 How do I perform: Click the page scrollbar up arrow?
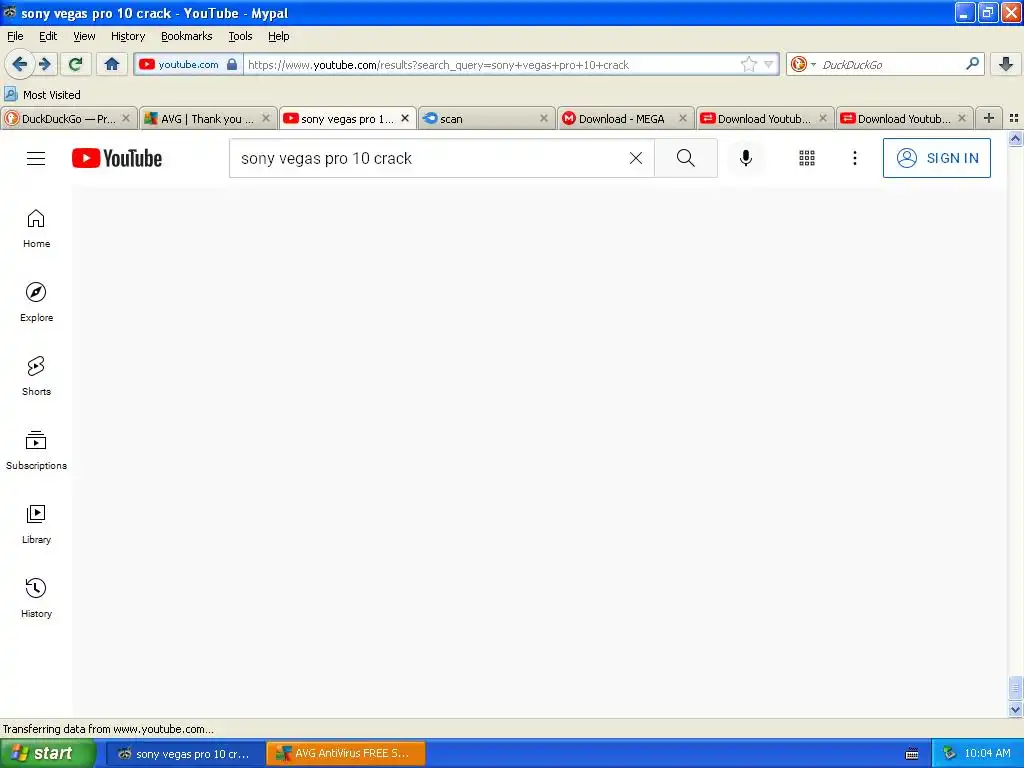tap(1015, 138)
